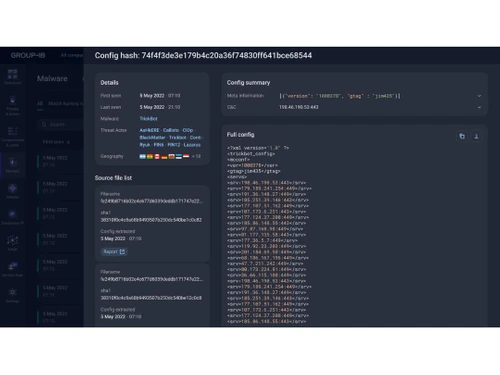Click the Source file list heading
The image size is (500, 375).
[113, 178]
